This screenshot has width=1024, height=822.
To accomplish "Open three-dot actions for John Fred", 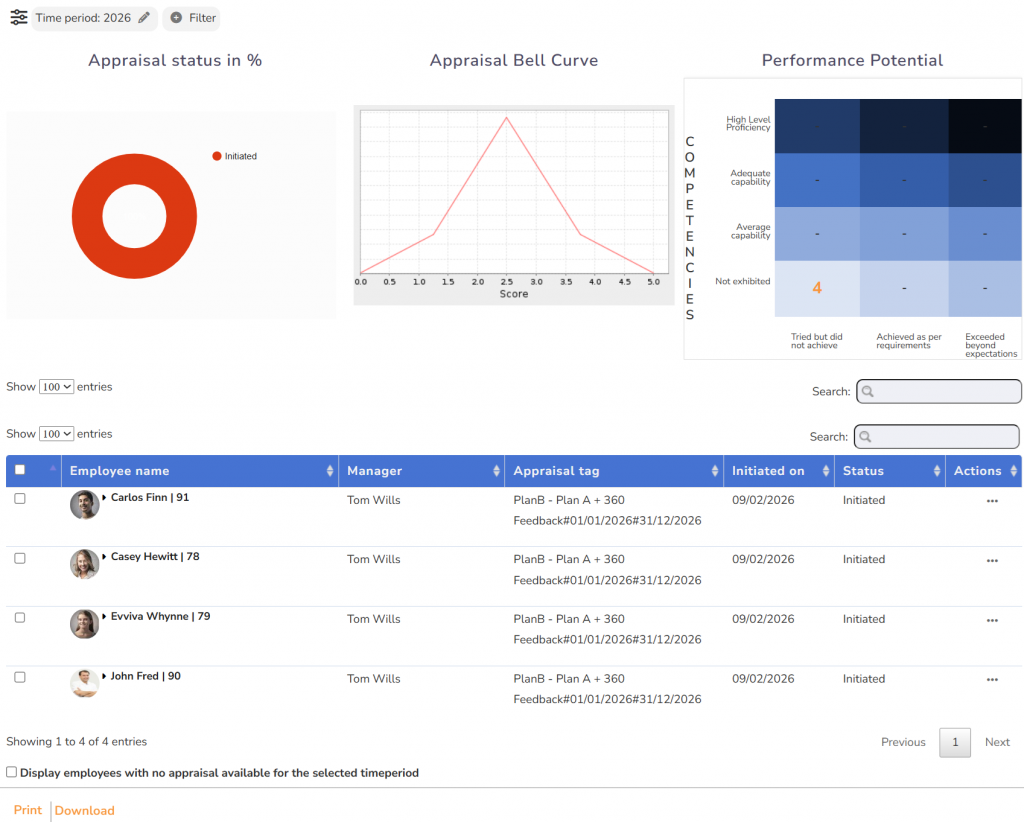I will [x=991, y=680].
